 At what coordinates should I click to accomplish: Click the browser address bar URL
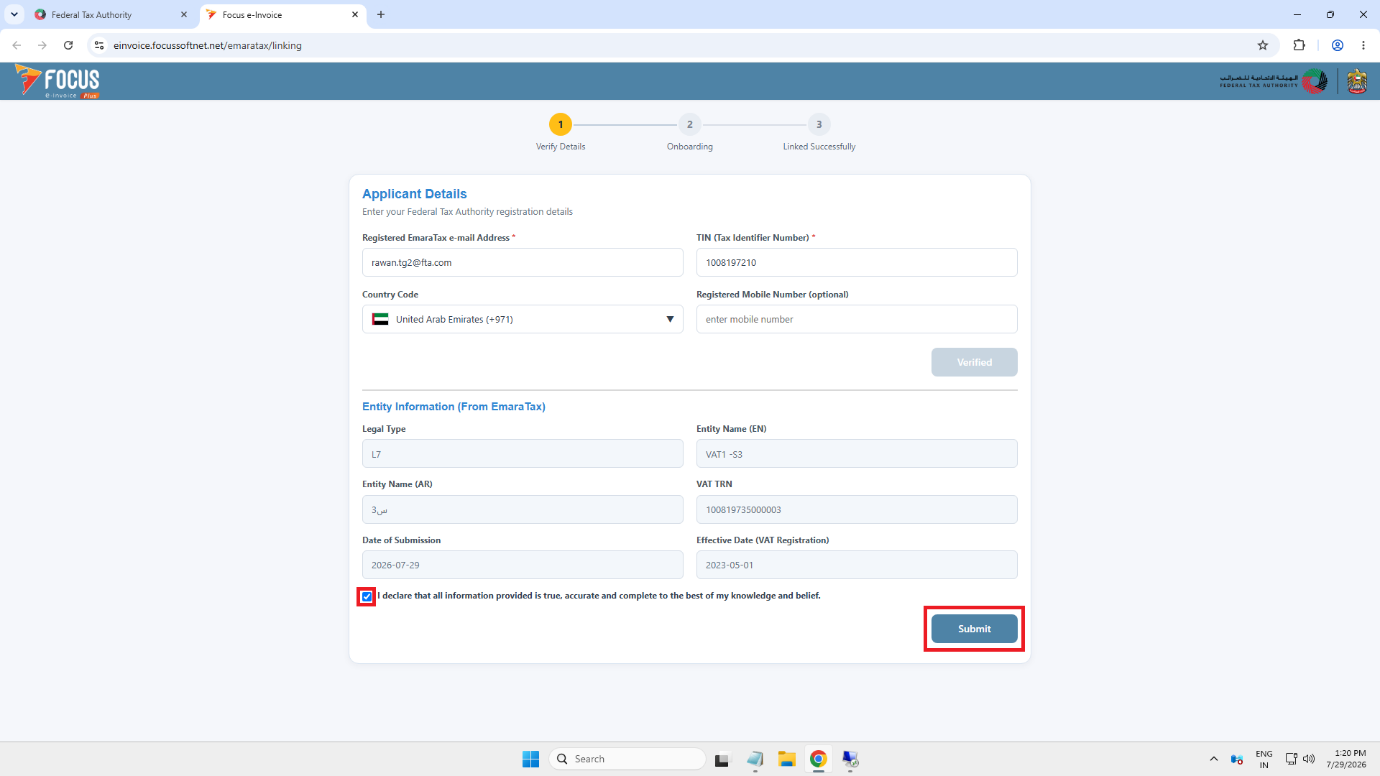coord(208,45)
